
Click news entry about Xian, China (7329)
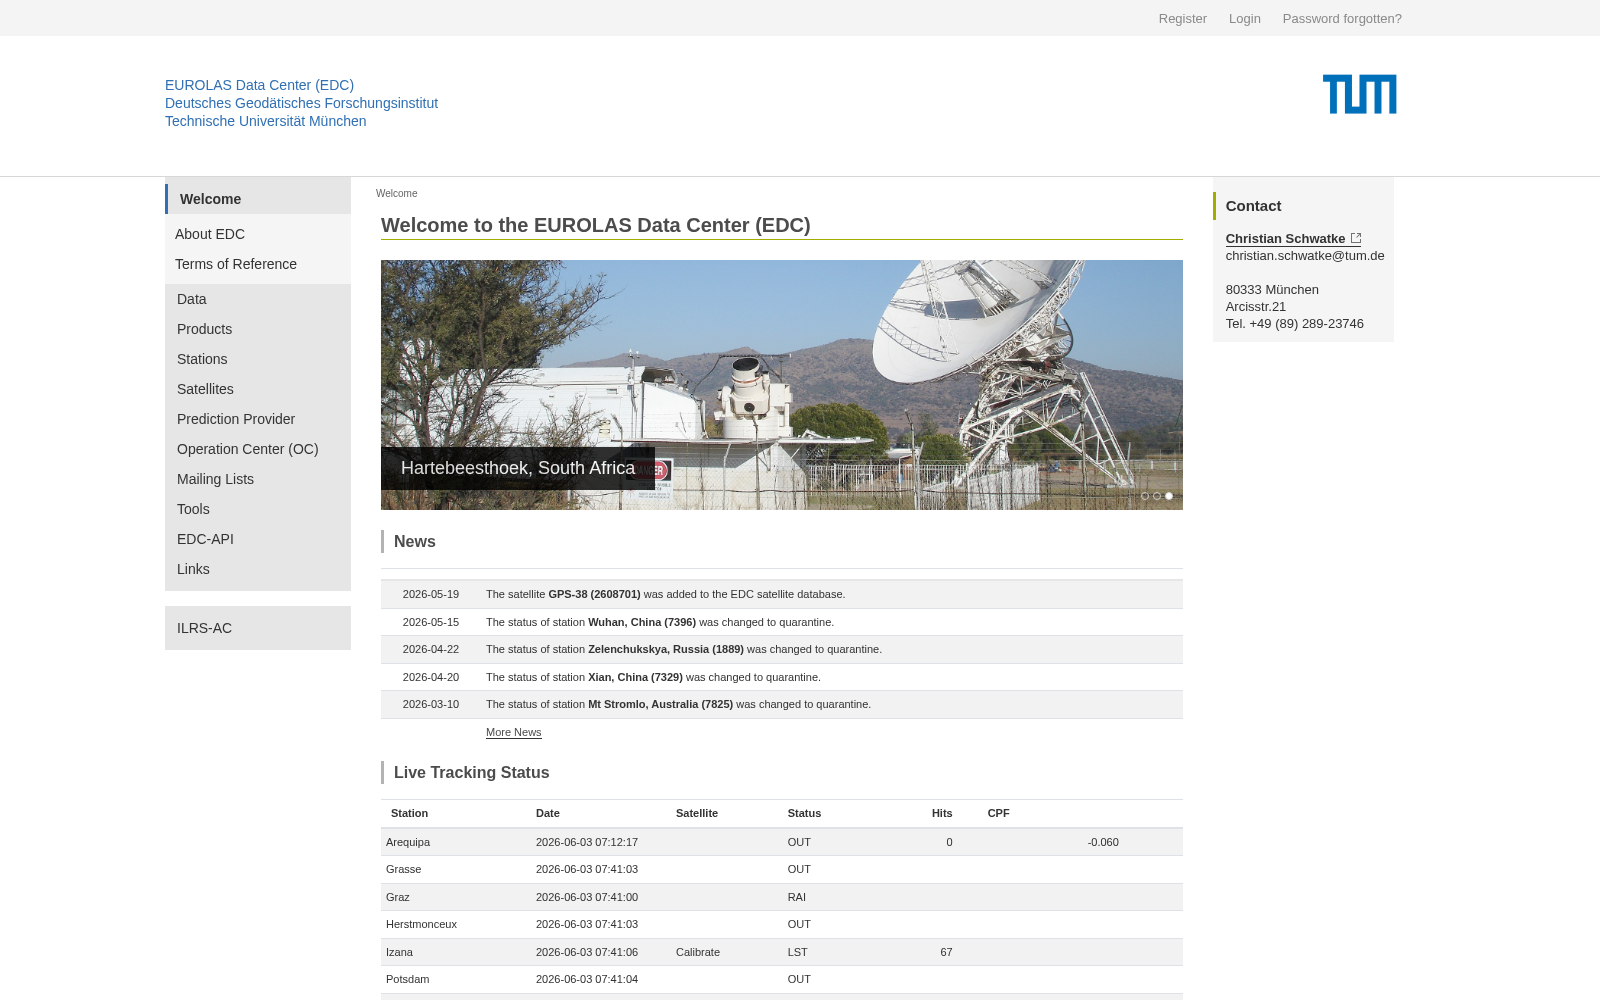782,677
